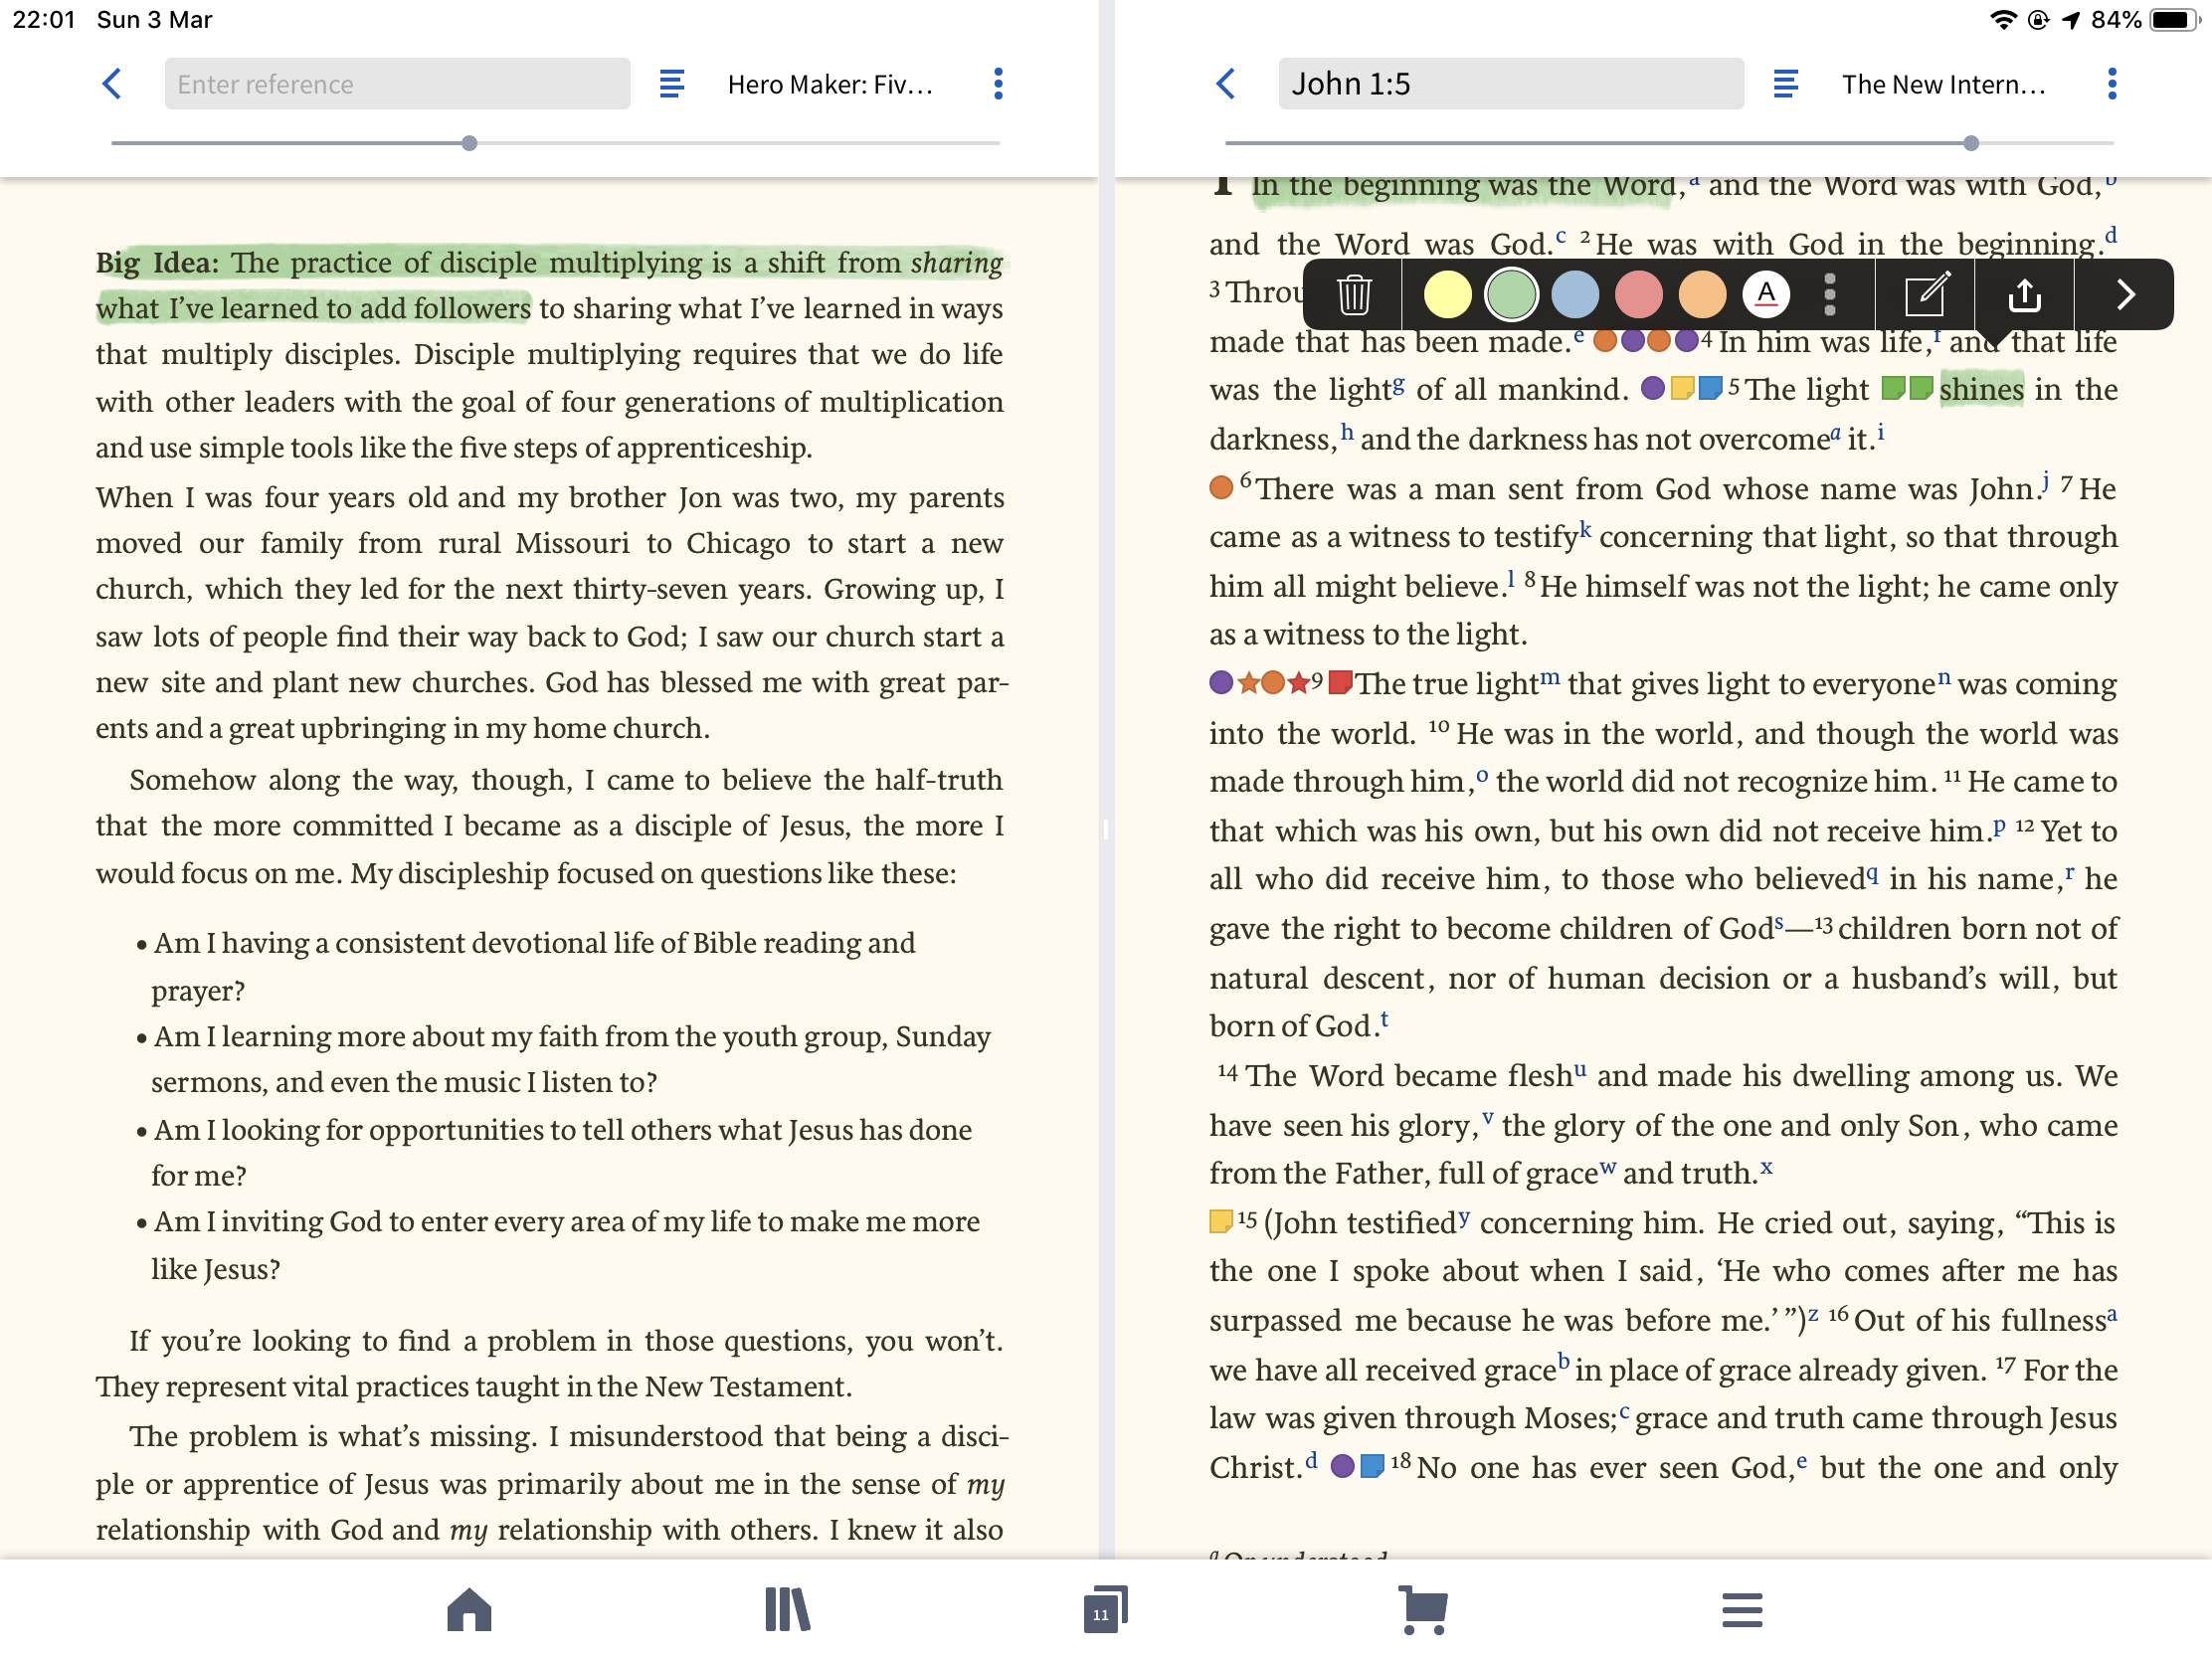The height and width of the screenshot is (1659, 2212).
Task: Select yellow highlight color
Action: [x=1447, y=295]
